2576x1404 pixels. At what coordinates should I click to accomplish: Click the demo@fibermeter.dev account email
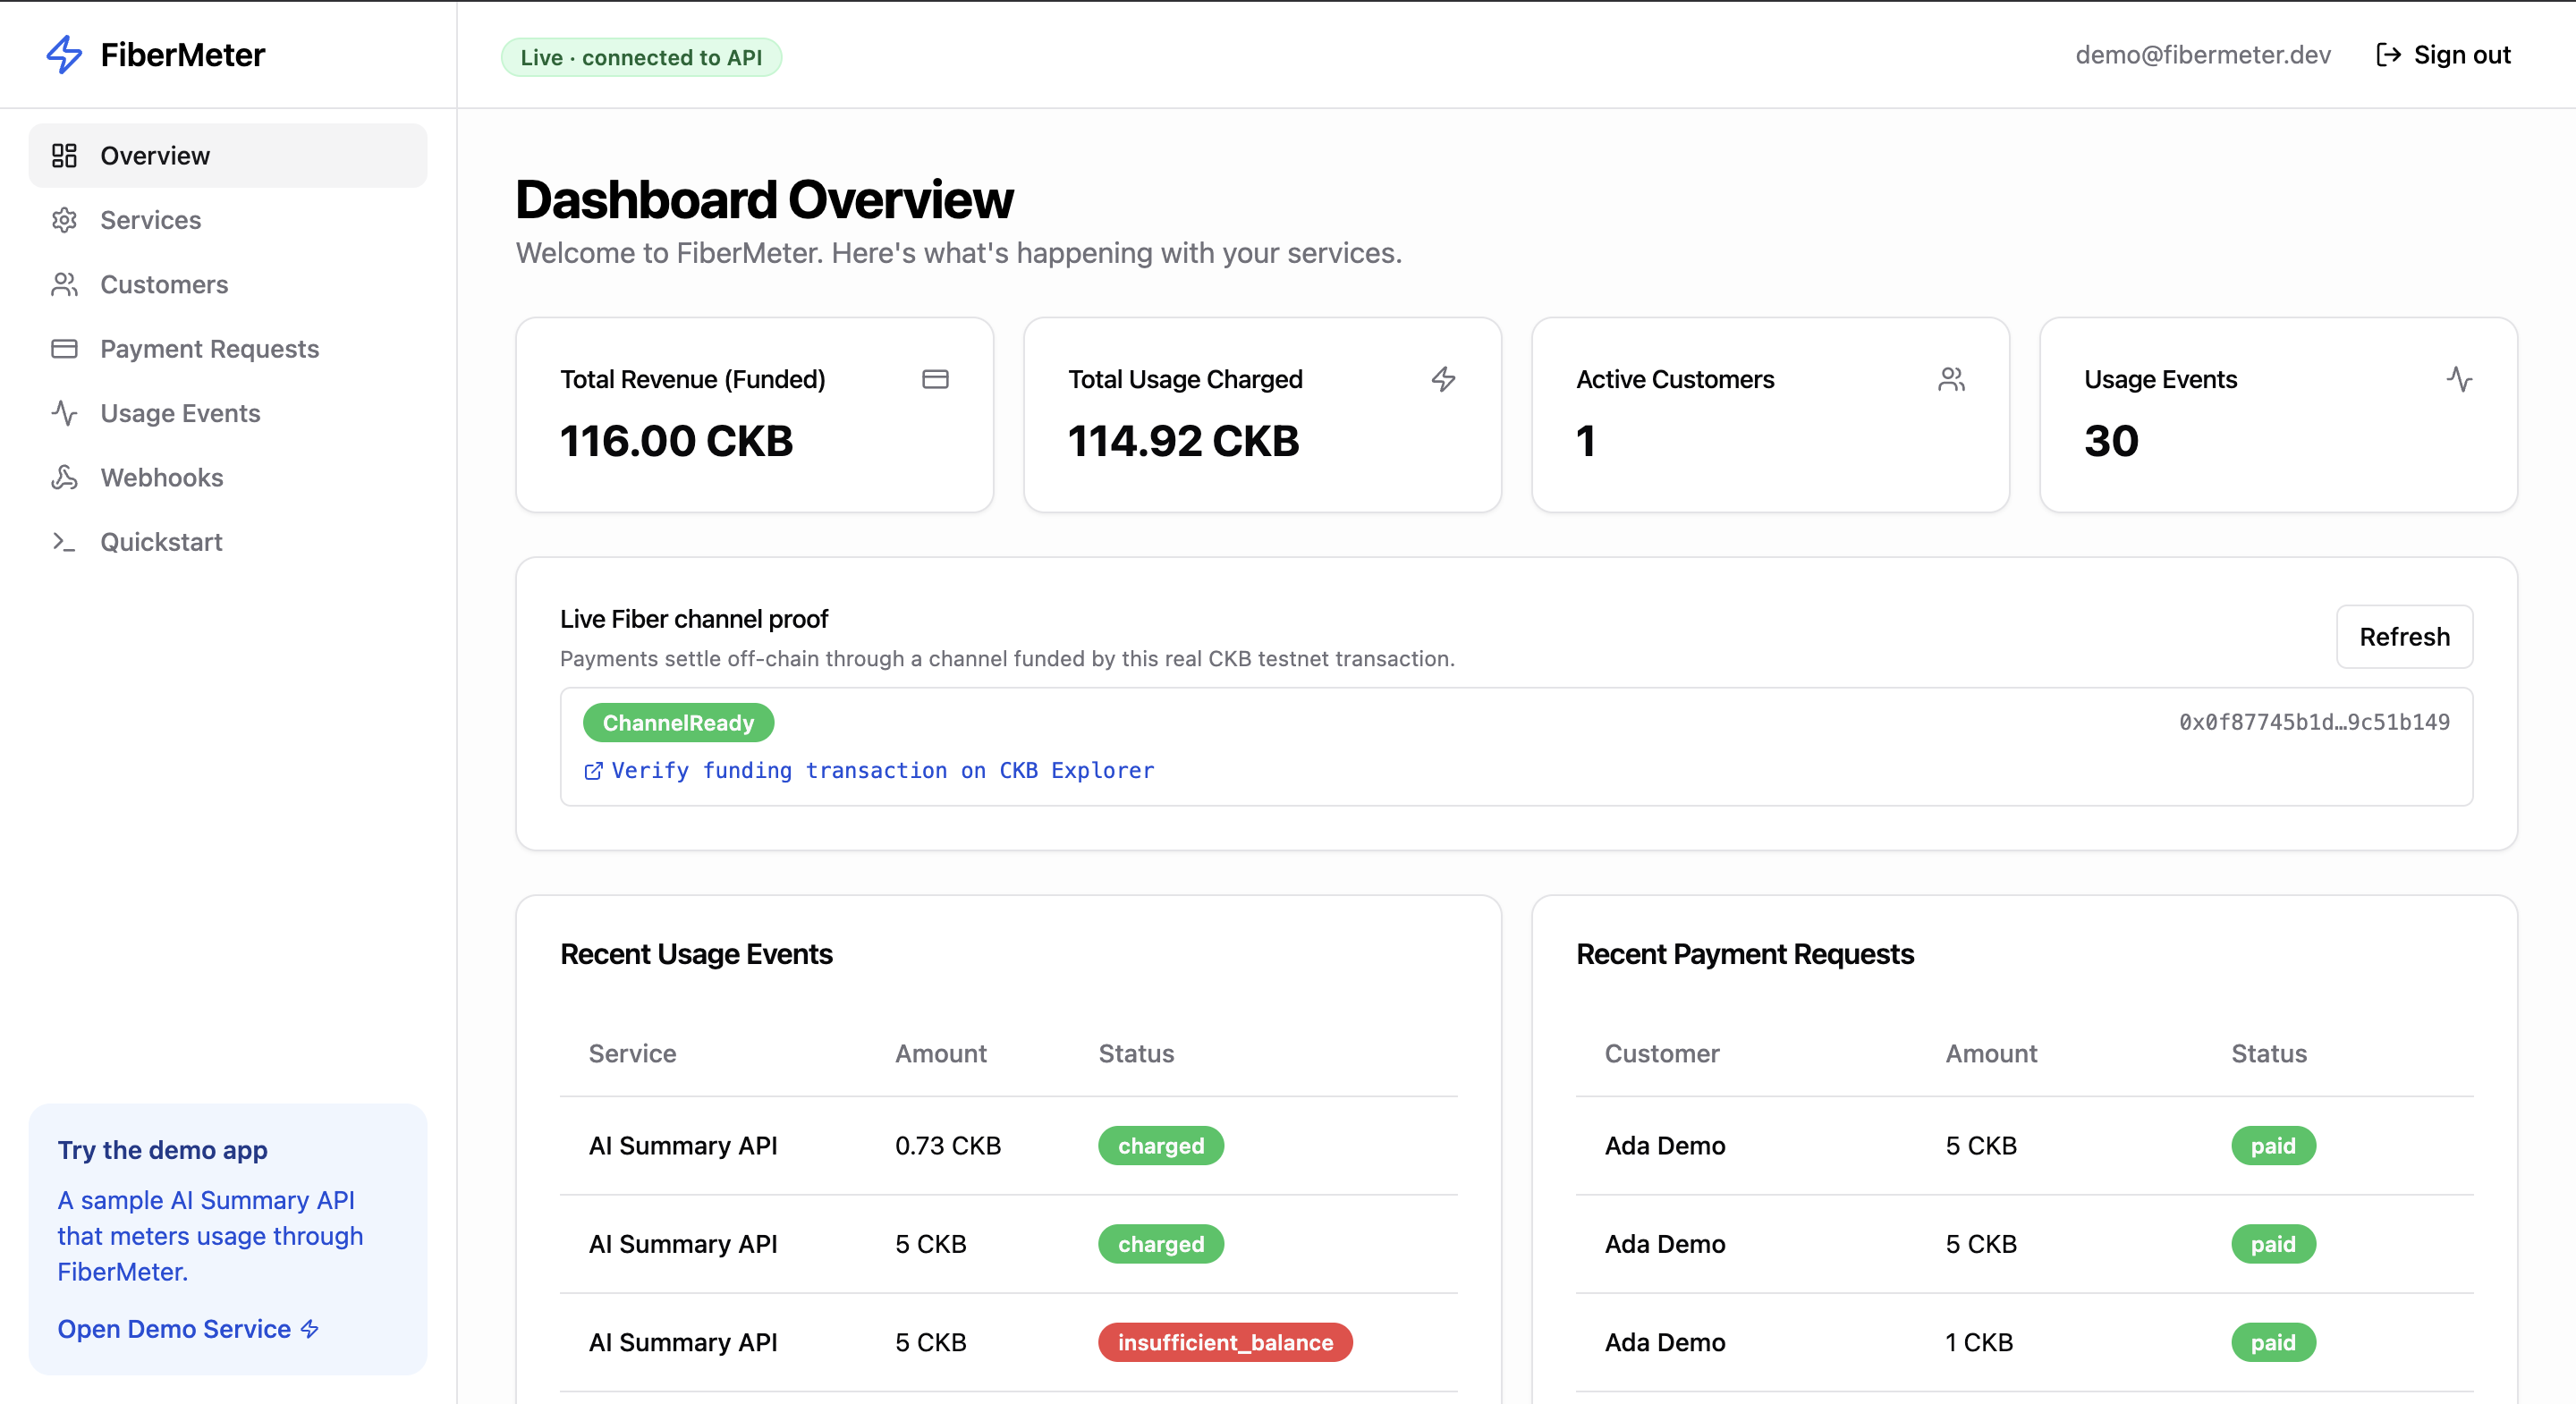pos(2202,55)
